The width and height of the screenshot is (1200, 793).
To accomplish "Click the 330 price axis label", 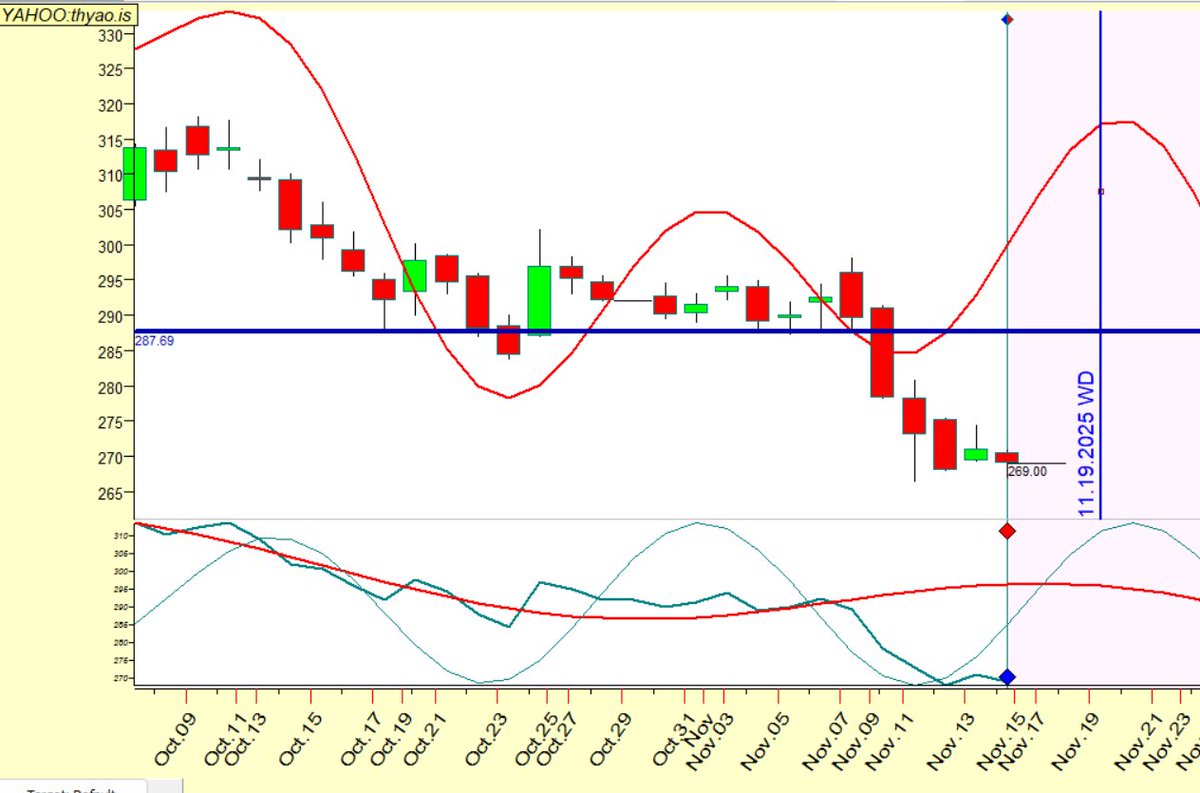I will 108,35.
